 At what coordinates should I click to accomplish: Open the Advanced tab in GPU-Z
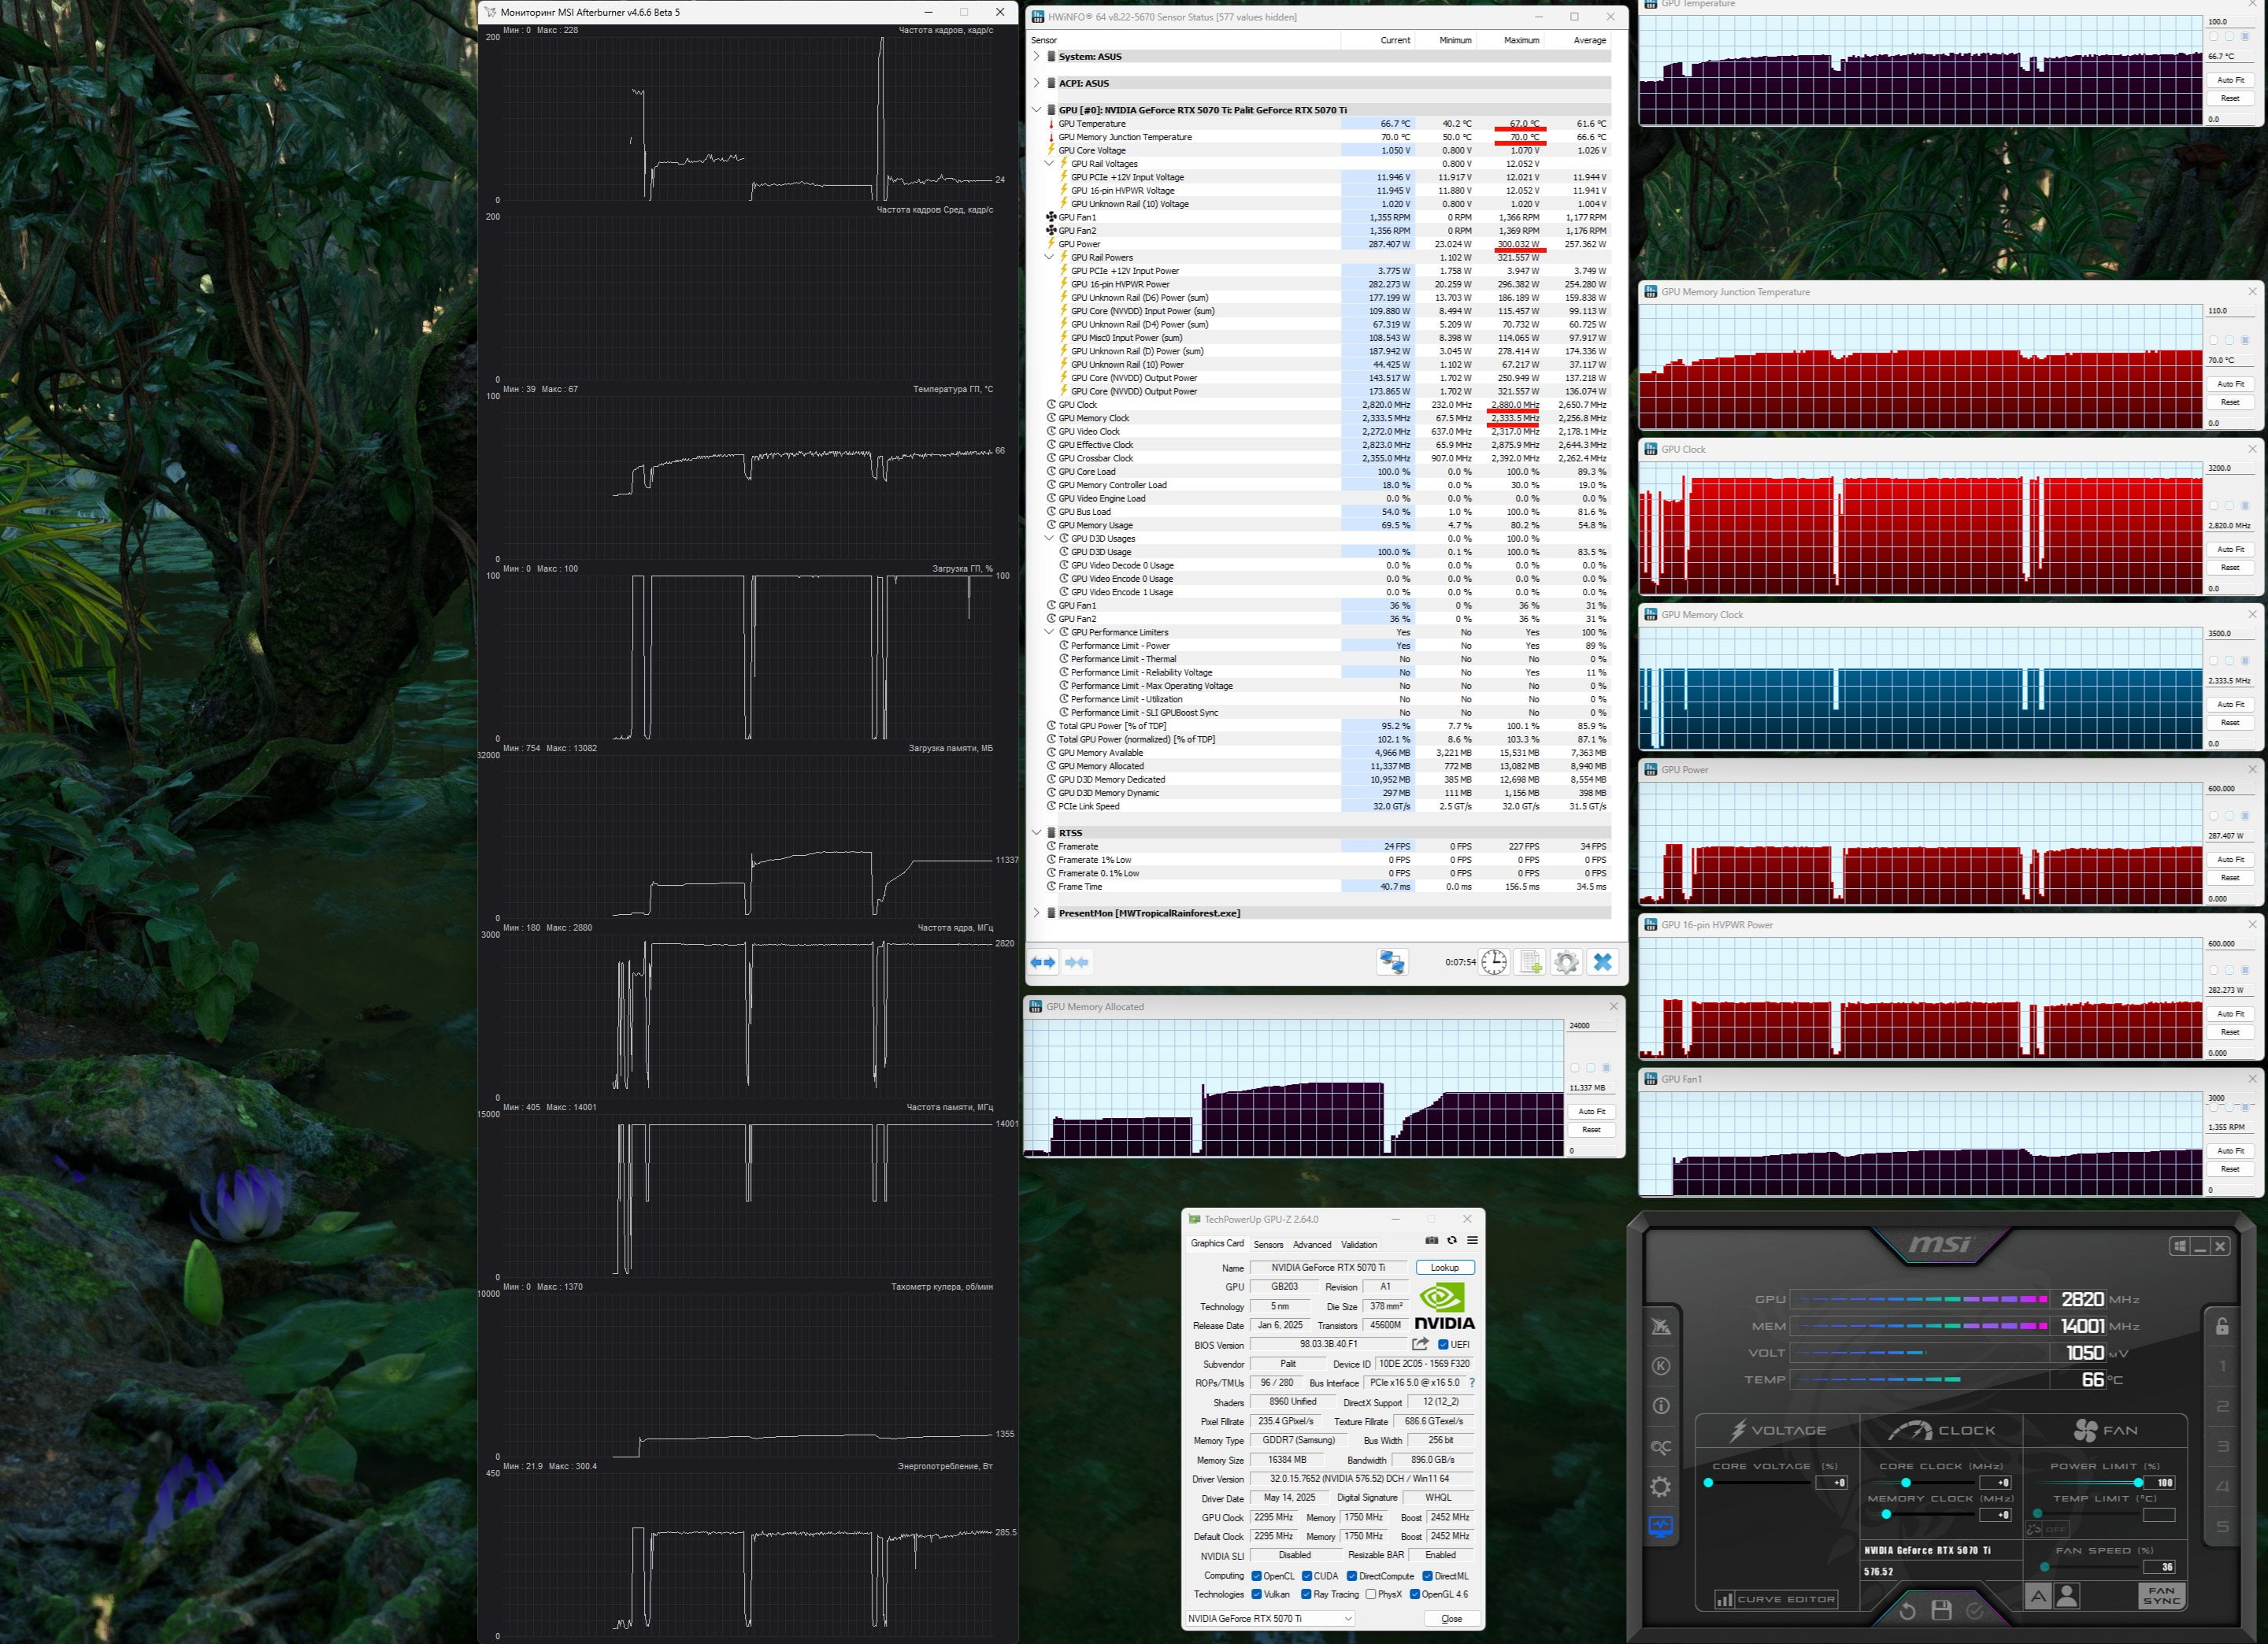pos(1312,1245)
